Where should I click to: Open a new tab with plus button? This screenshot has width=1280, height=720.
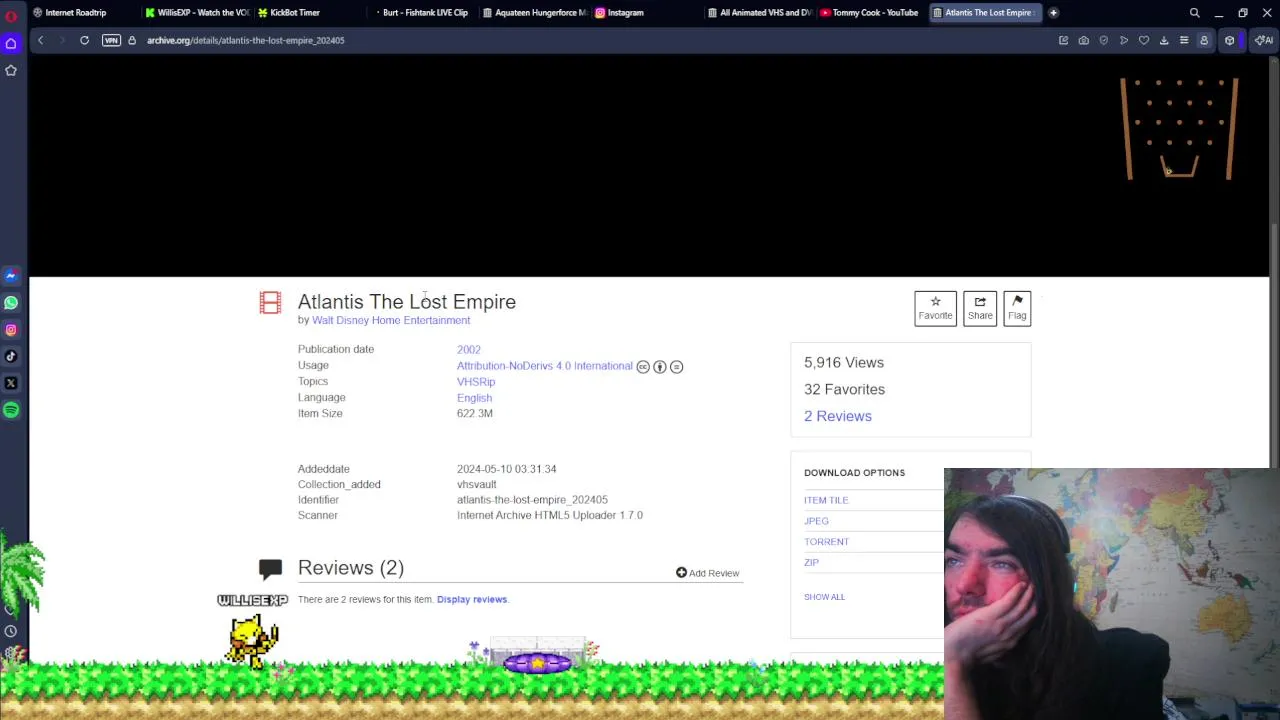coord(1053,13)
